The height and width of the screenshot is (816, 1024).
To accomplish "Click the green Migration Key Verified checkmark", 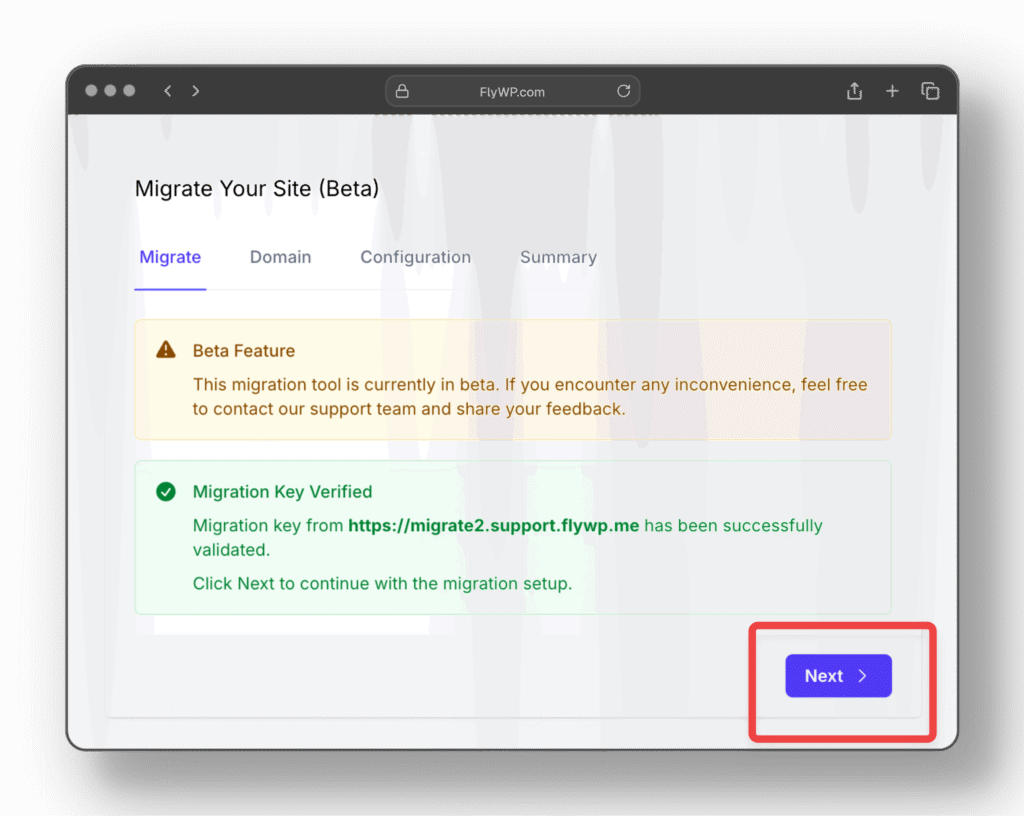I will pyautogui.click(x=166, y=491).
